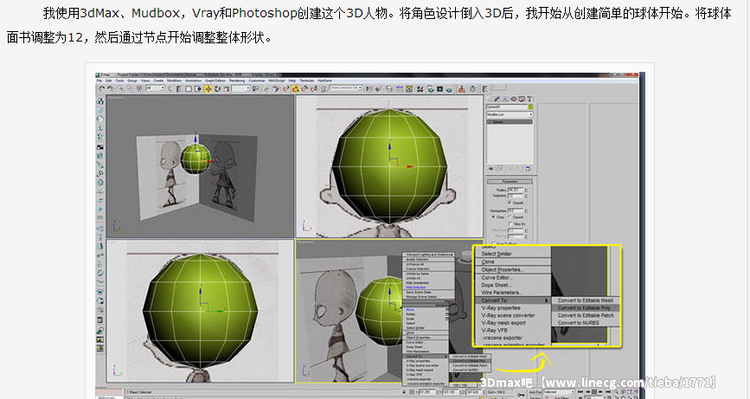Click the configure modifier sets icon
750x399 pixels.
[x=528, y=168]
